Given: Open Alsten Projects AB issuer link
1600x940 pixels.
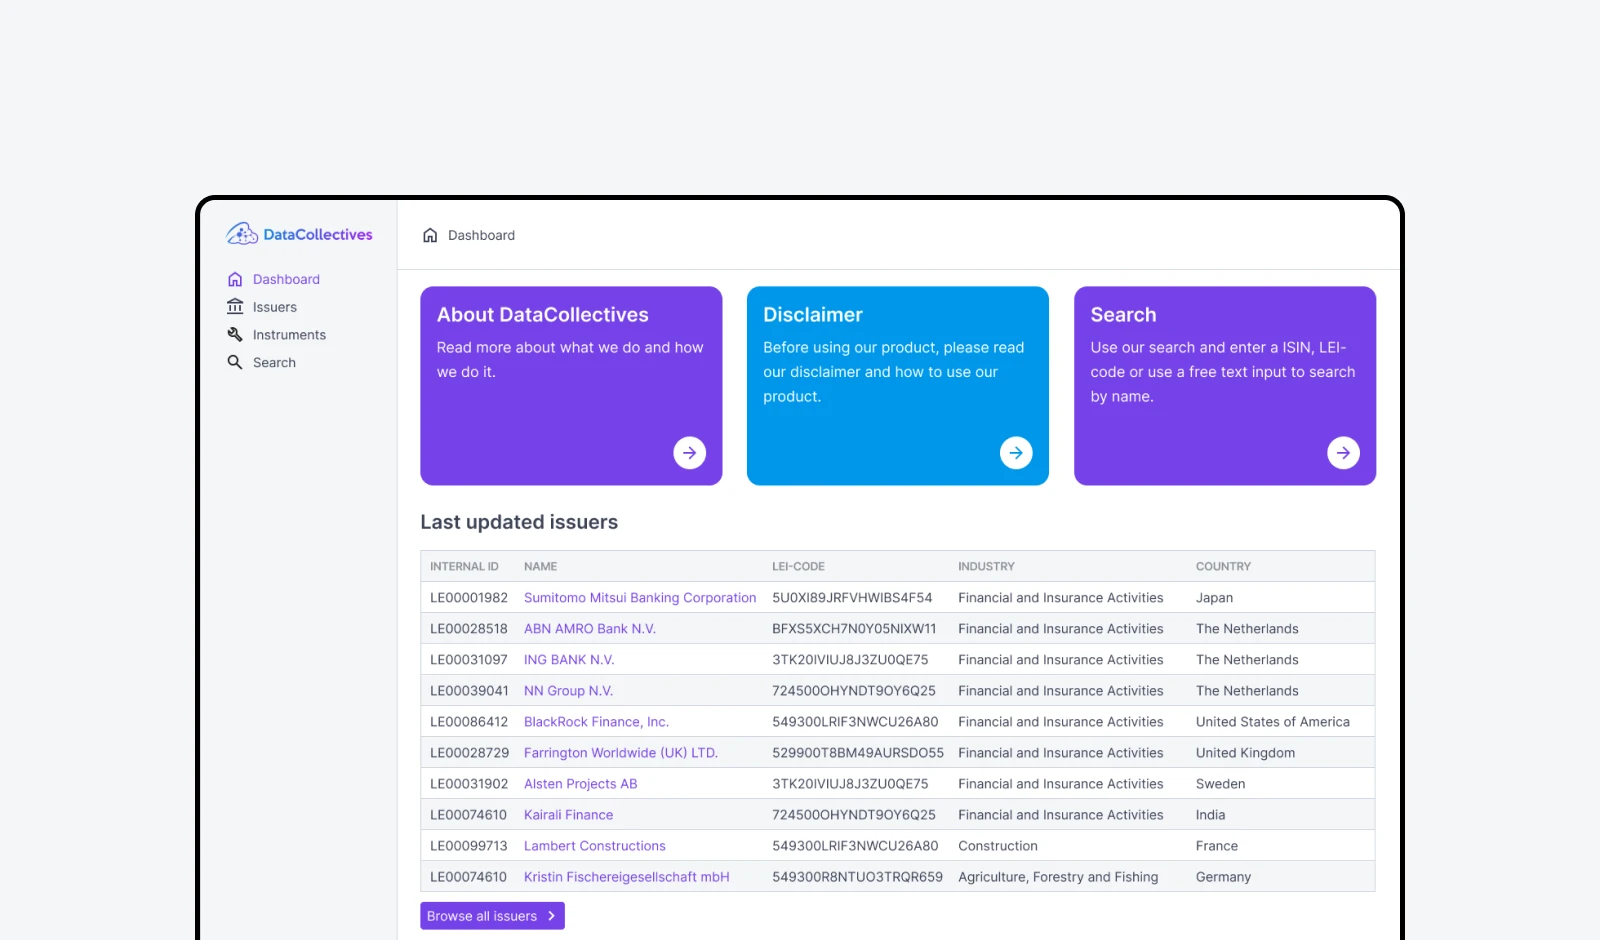Looking at the screenshot, I should pyautogui.click(x=580, y=783).
